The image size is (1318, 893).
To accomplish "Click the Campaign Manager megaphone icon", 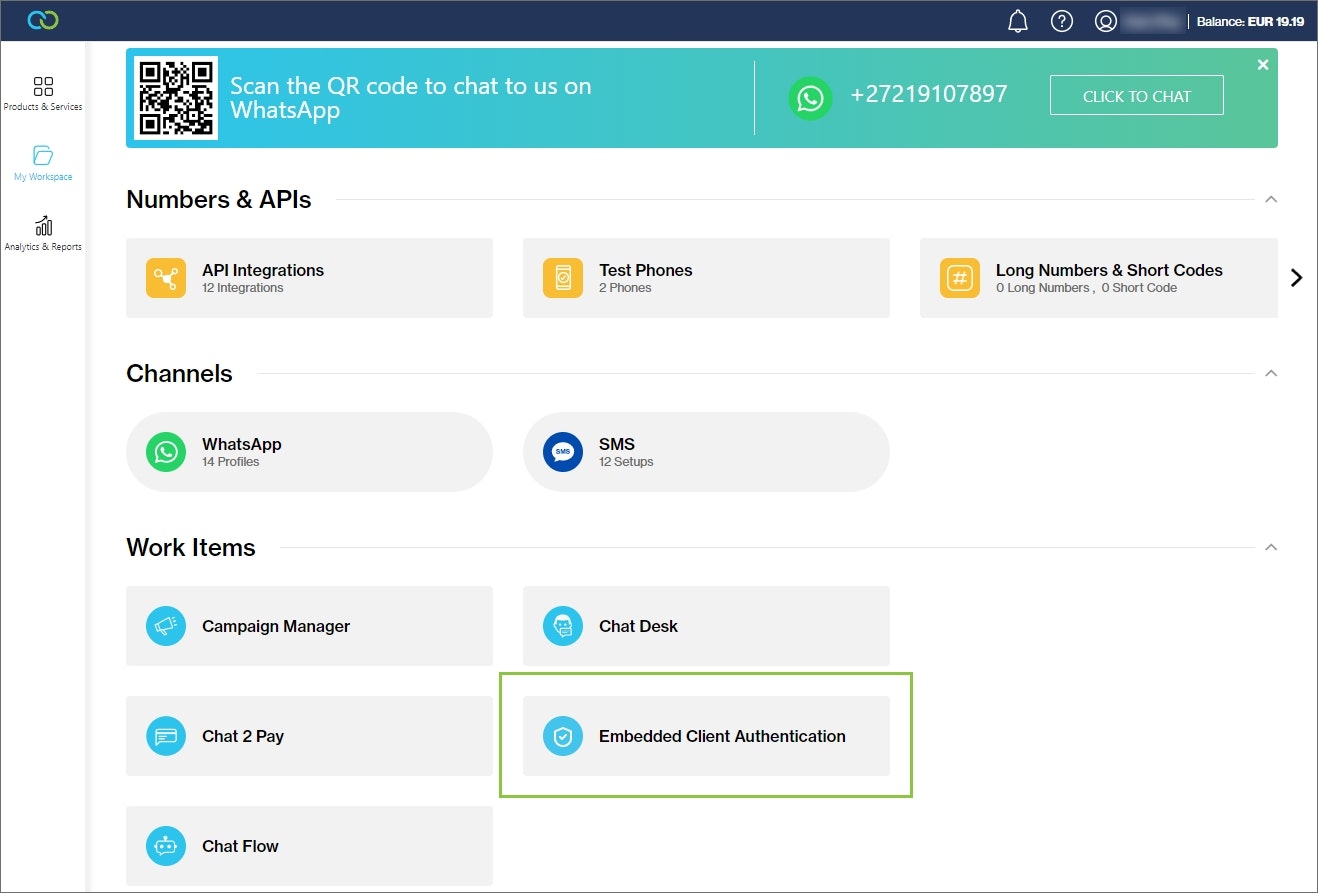I will pos(166,626).
